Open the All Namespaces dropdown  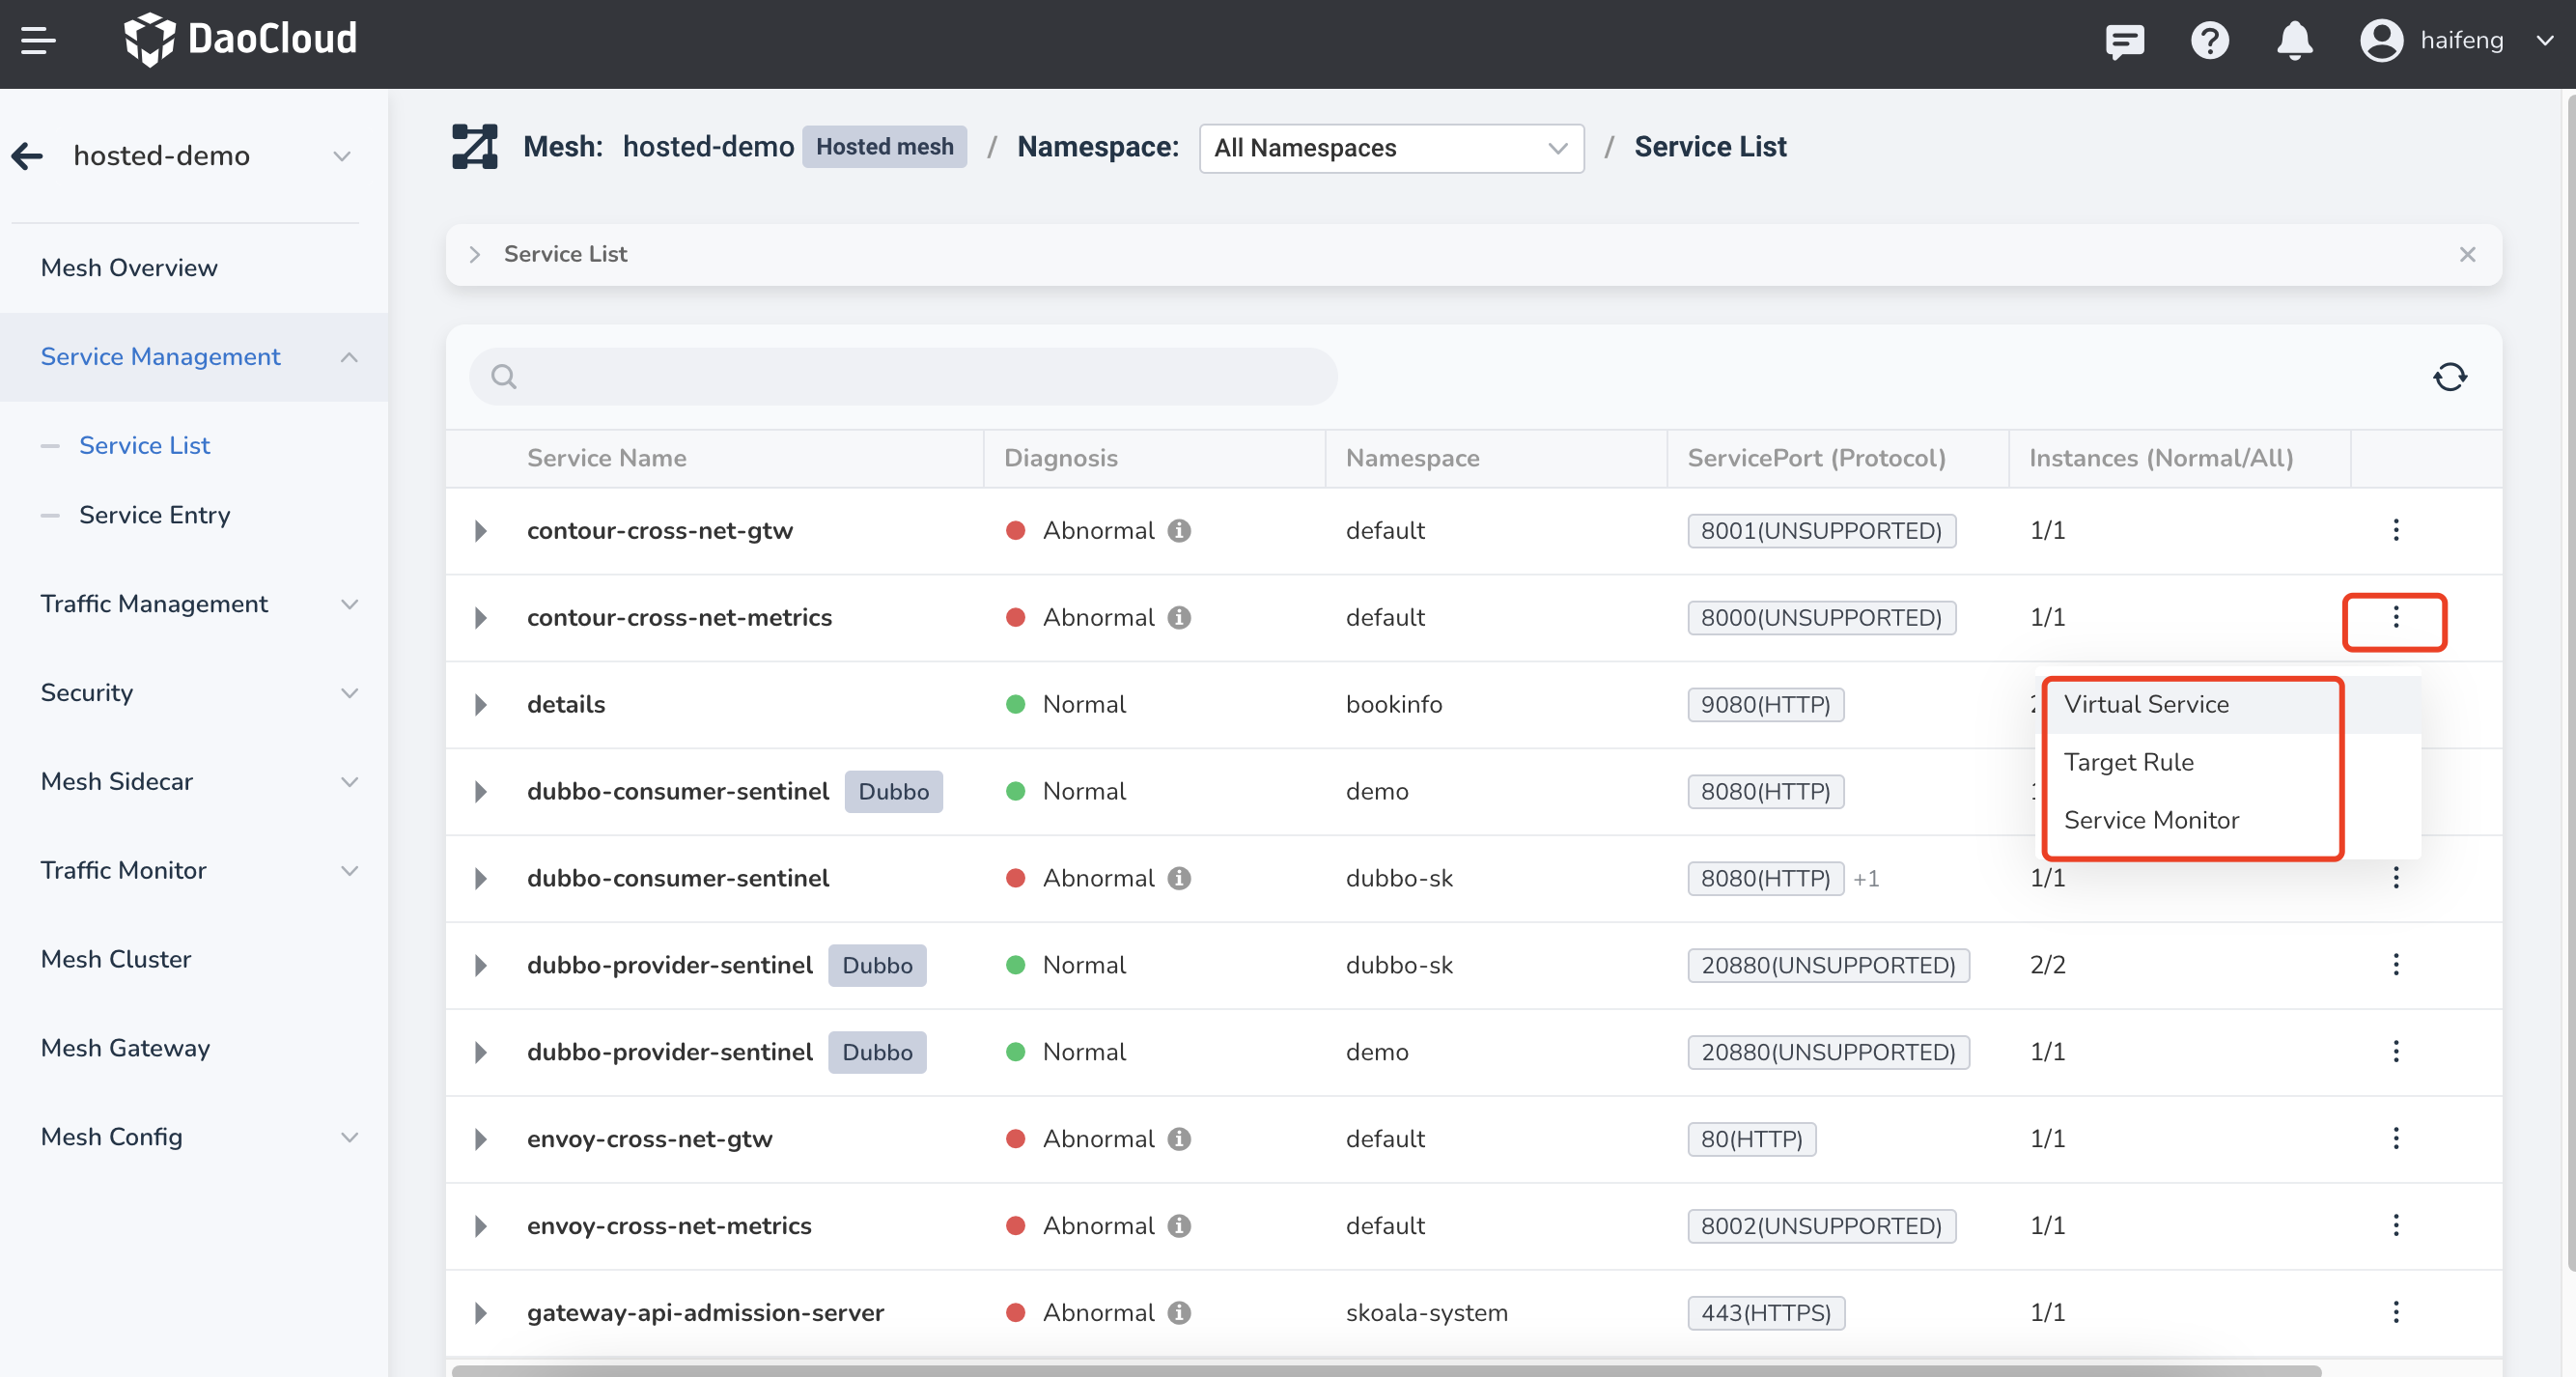(1390, 148)
